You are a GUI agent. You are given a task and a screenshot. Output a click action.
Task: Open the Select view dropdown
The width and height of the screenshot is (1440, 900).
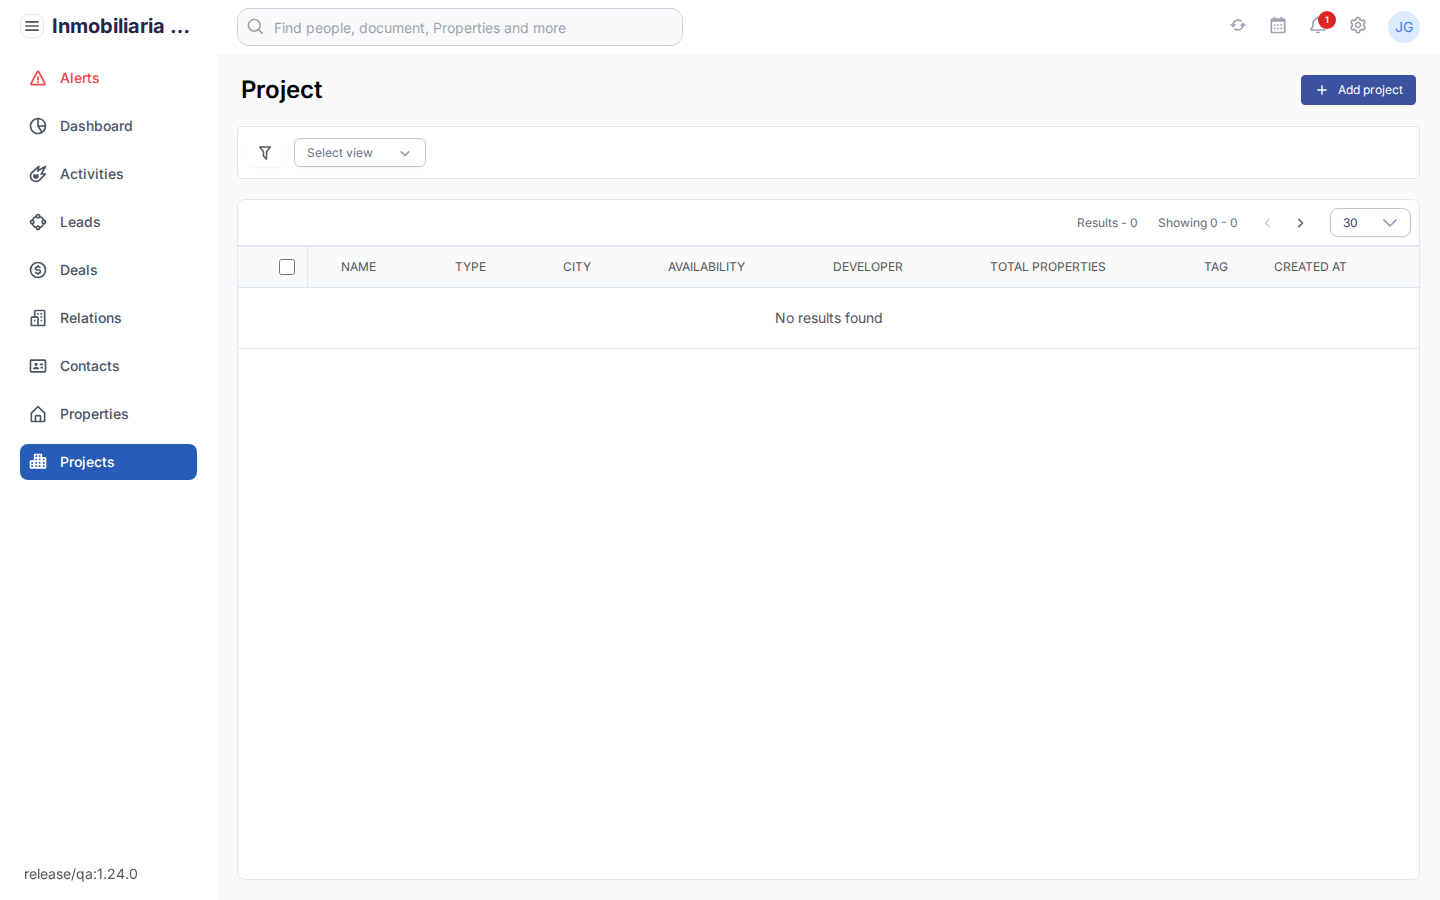[359, 152]
